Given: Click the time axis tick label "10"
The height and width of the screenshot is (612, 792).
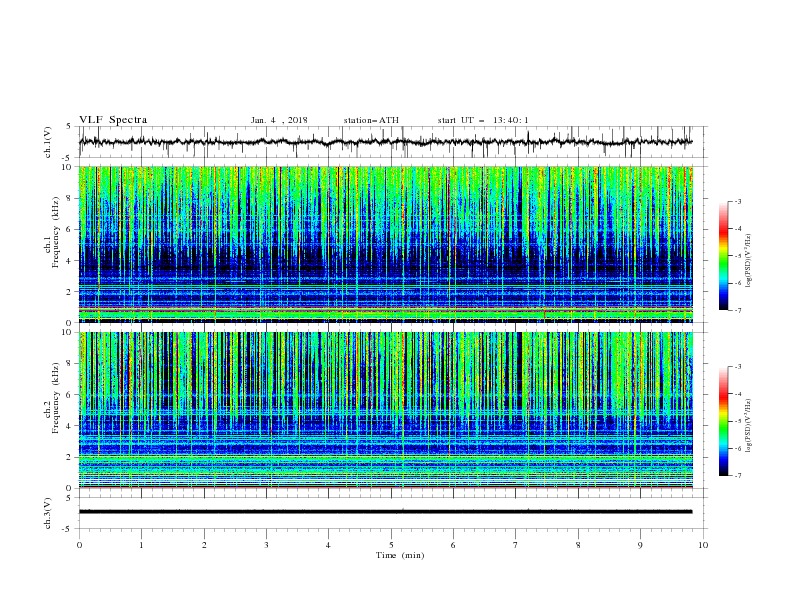Looking at the screenshot, I should [703, 545].
